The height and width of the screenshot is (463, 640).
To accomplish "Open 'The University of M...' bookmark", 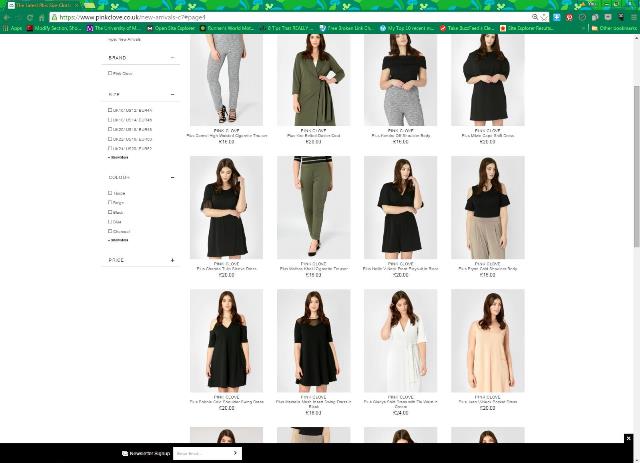I will (x=113, y=28).
